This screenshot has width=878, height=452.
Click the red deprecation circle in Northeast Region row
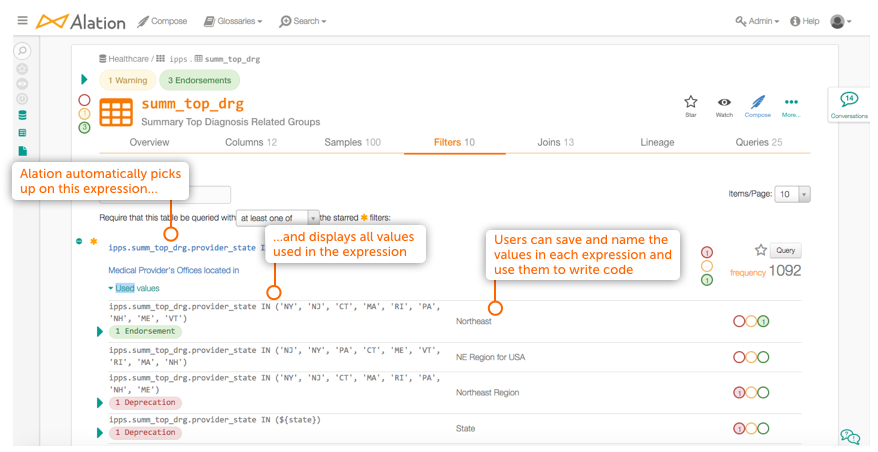click(x=739, y=393)
